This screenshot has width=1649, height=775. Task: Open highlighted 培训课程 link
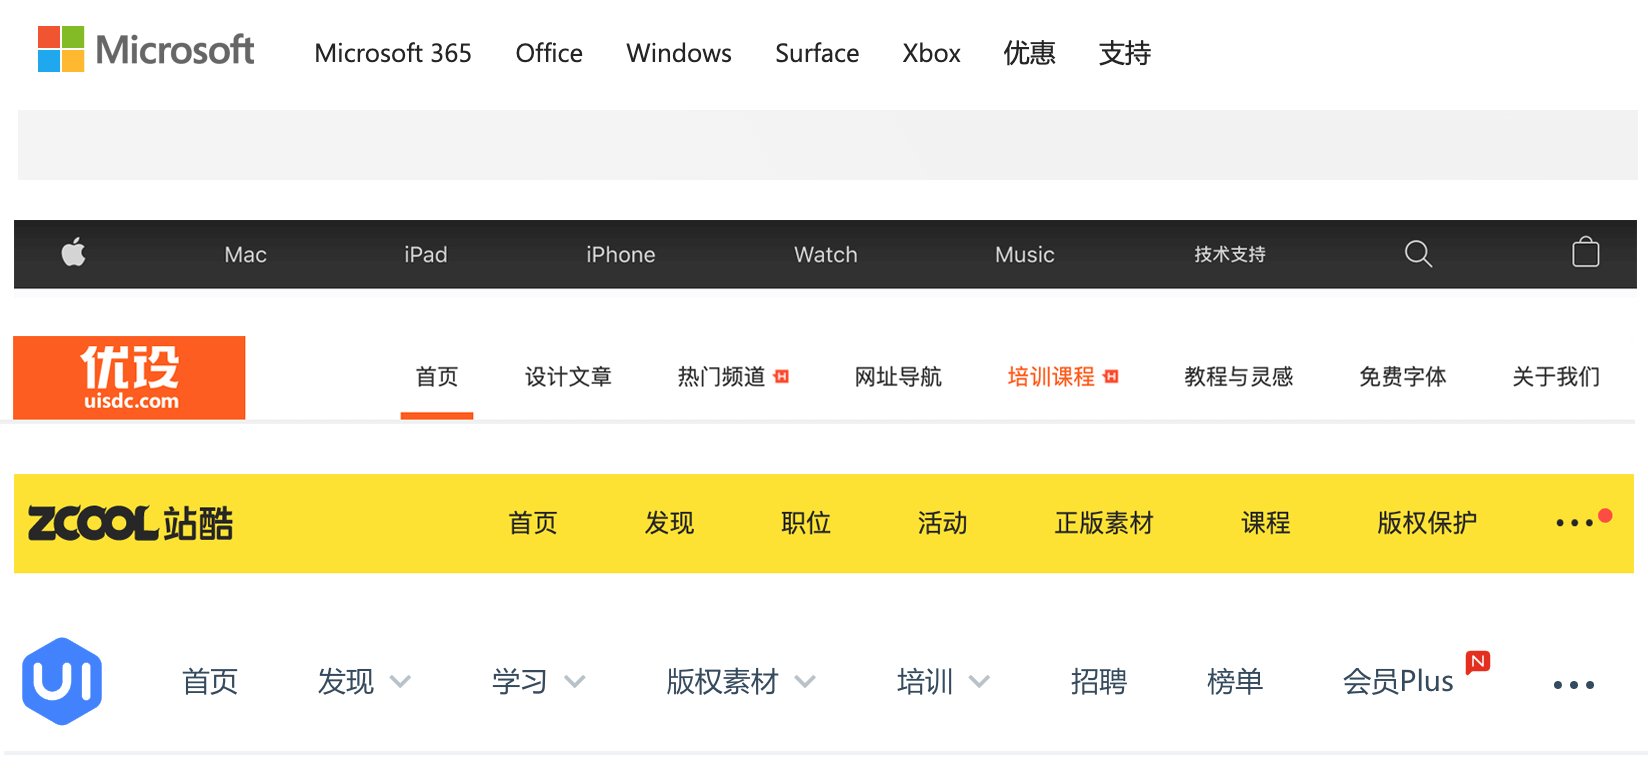[1051, 377]
